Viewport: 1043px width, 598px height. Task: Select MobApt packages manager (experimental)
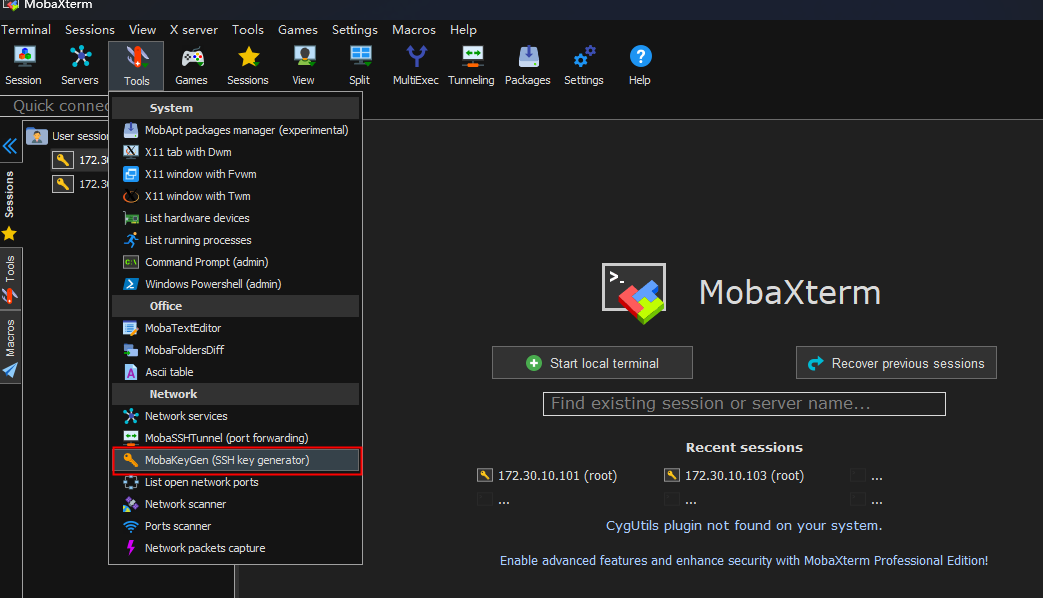click(235, 130)
